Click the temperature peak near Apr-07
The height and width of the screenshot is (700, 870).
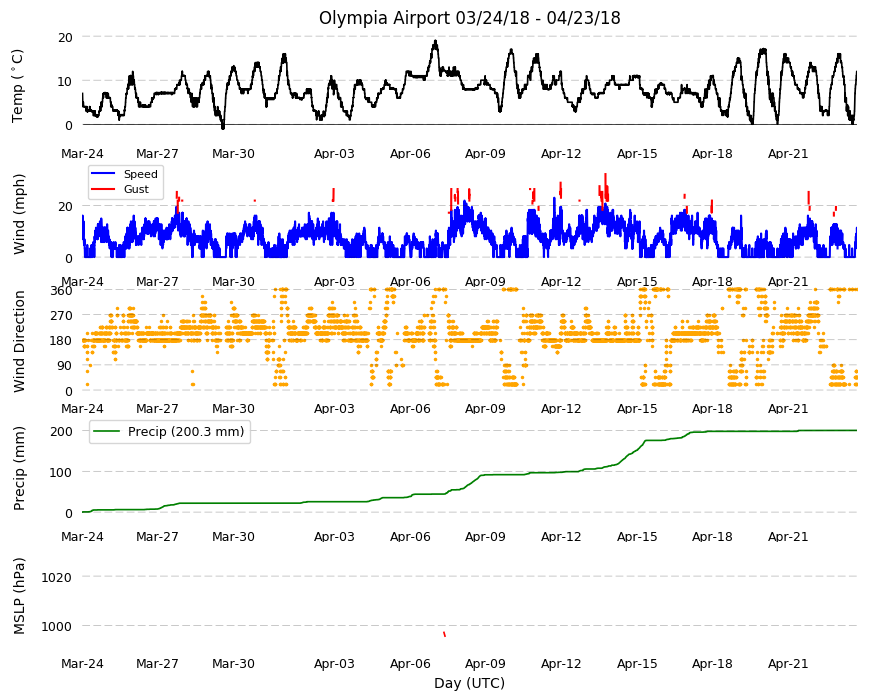436,42
